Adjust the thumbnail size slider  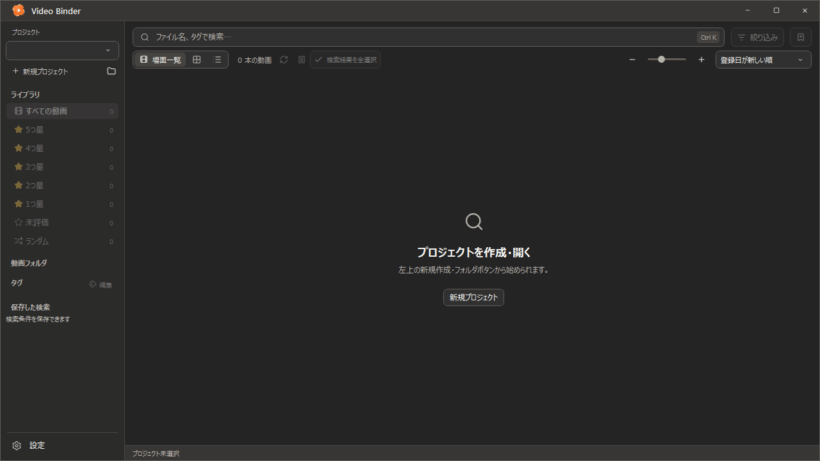[x=666, y=60]
